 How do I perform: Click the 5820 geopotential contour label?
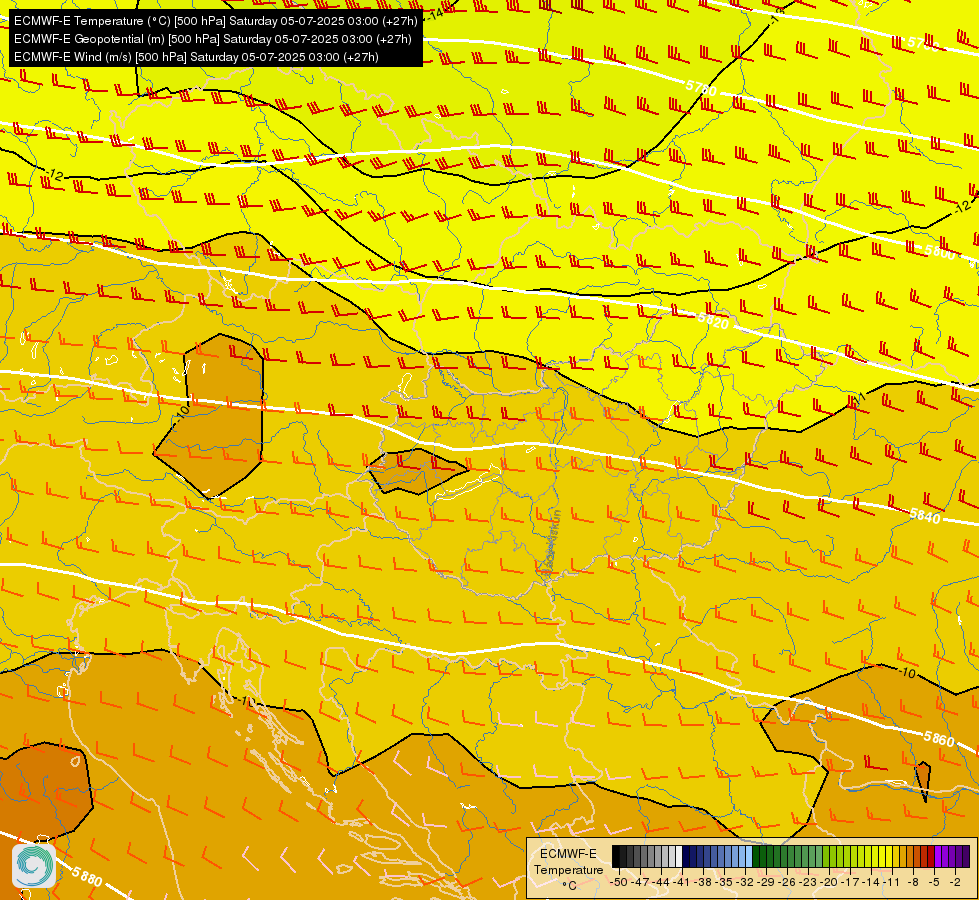[x=714, y=321]
